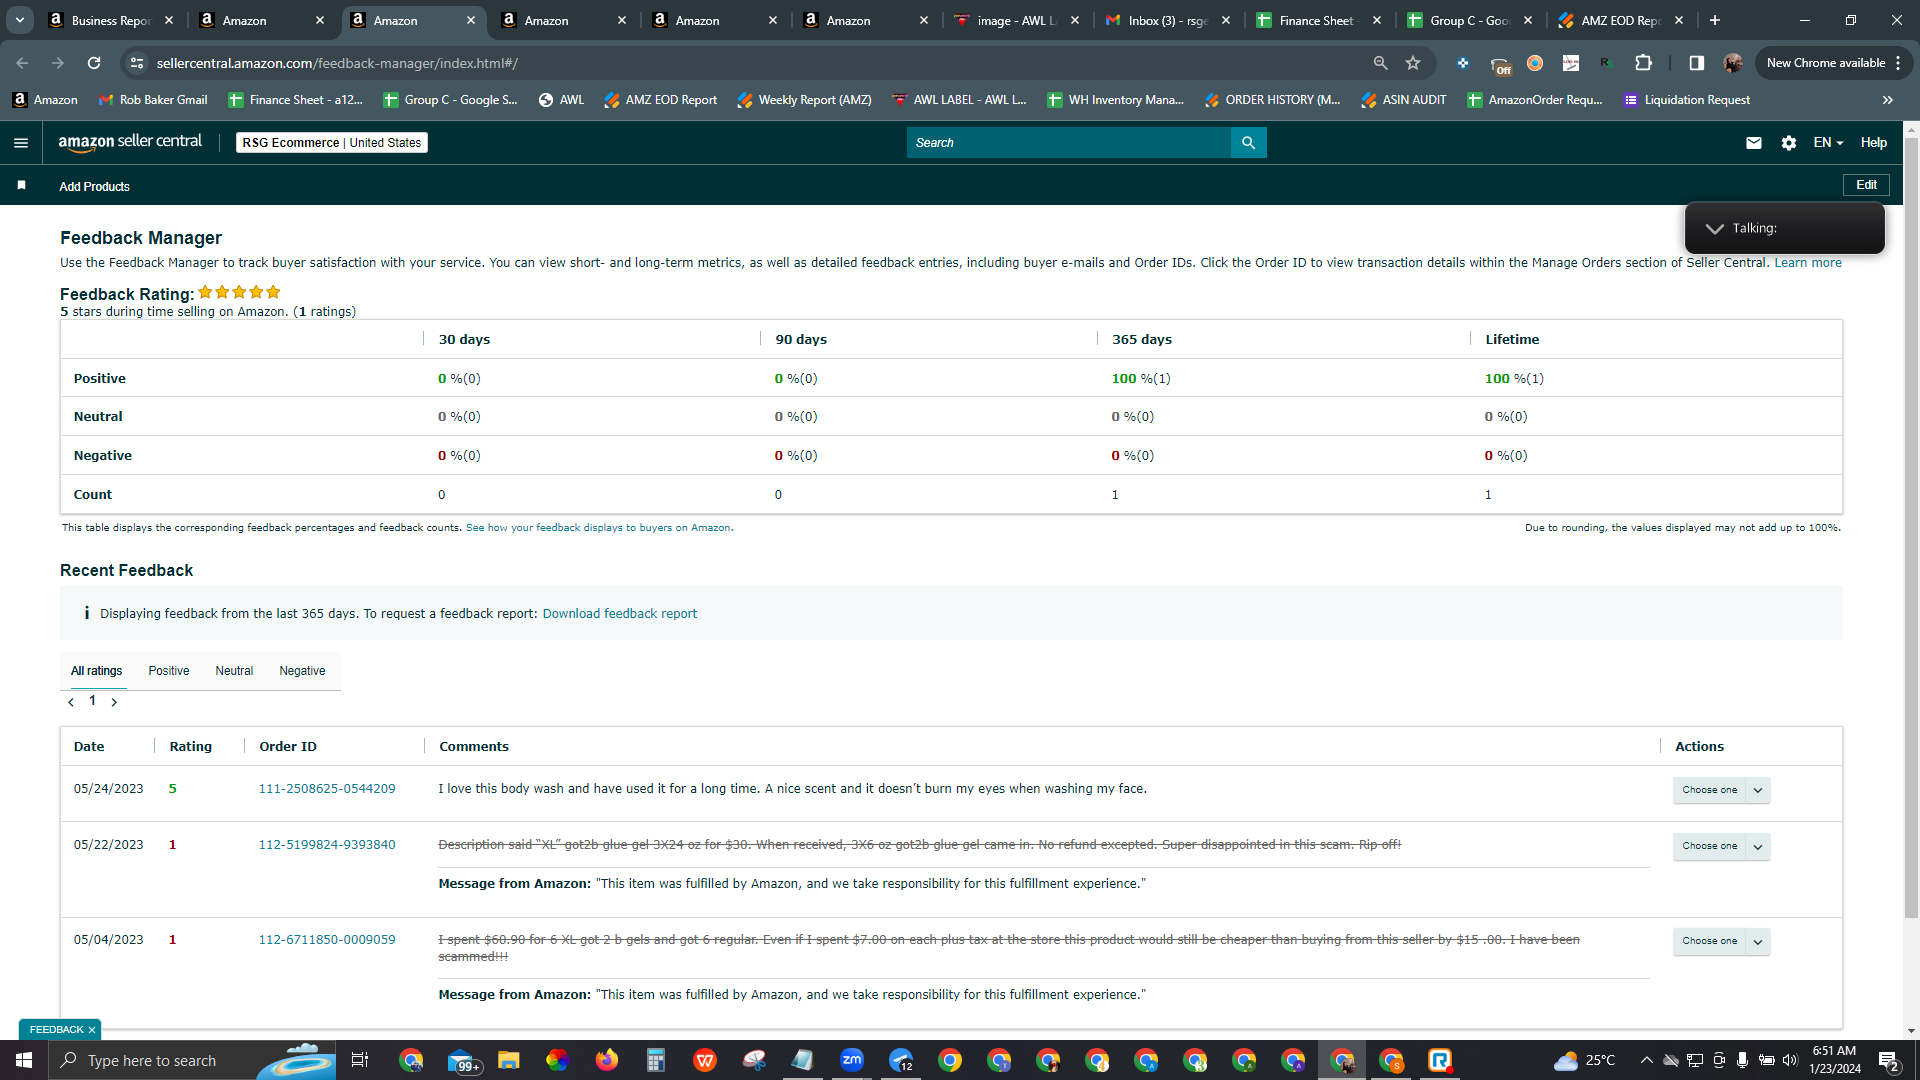The height and width of the screenshot is (1080, 1920).
Task: Open the Choose one dropdown for order 111-2508625-0544209
Action: pyautogui.click(x=1721, y=790)
